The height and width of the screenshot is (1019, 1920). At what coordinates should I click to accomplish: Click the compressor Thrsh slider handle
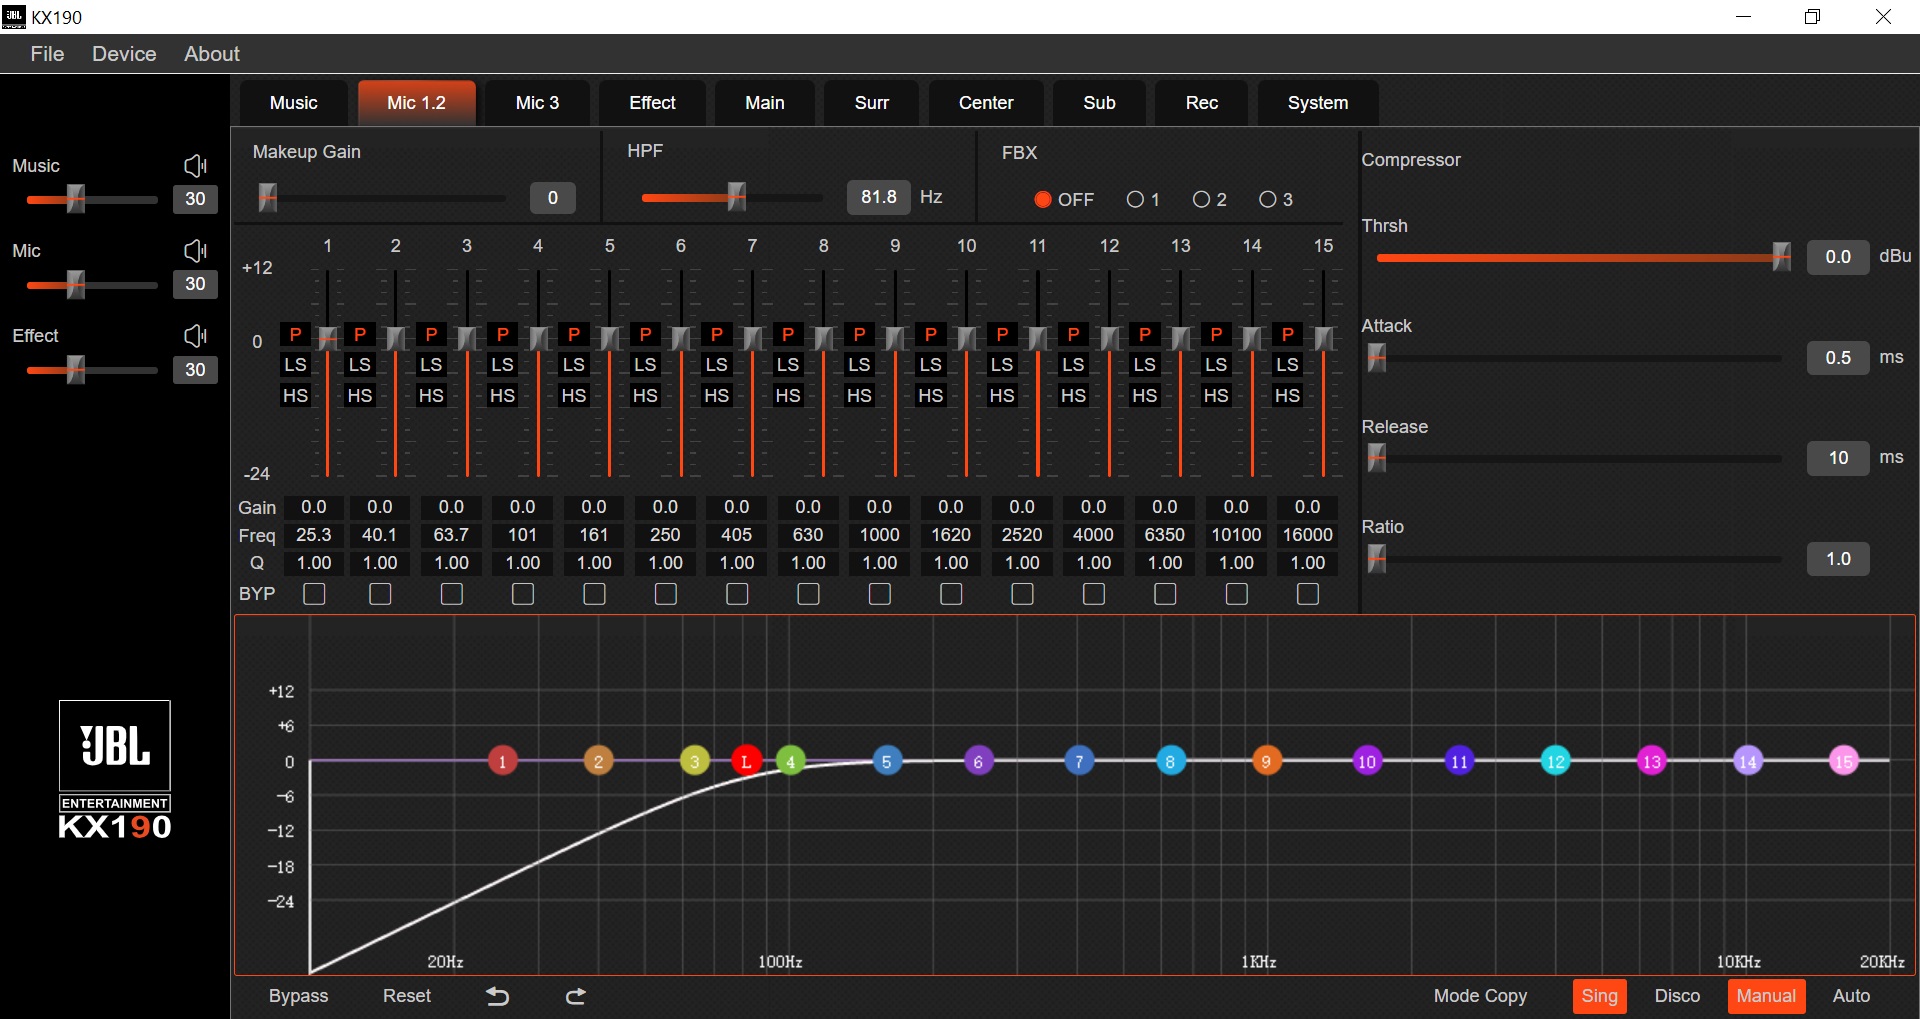[x=1781, y=257]
